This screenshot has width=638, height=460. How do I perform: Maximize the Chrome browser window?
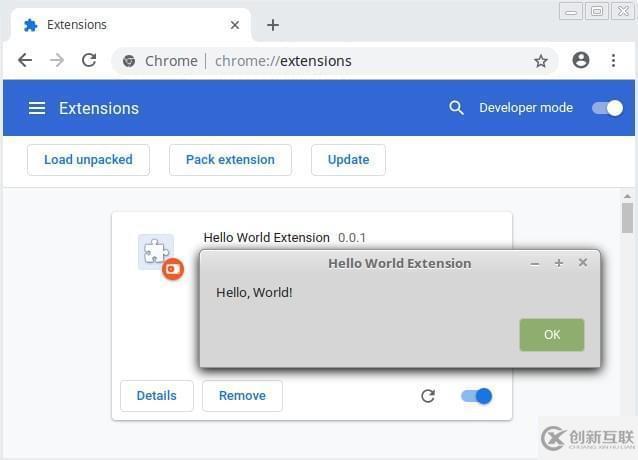(597, 11)
